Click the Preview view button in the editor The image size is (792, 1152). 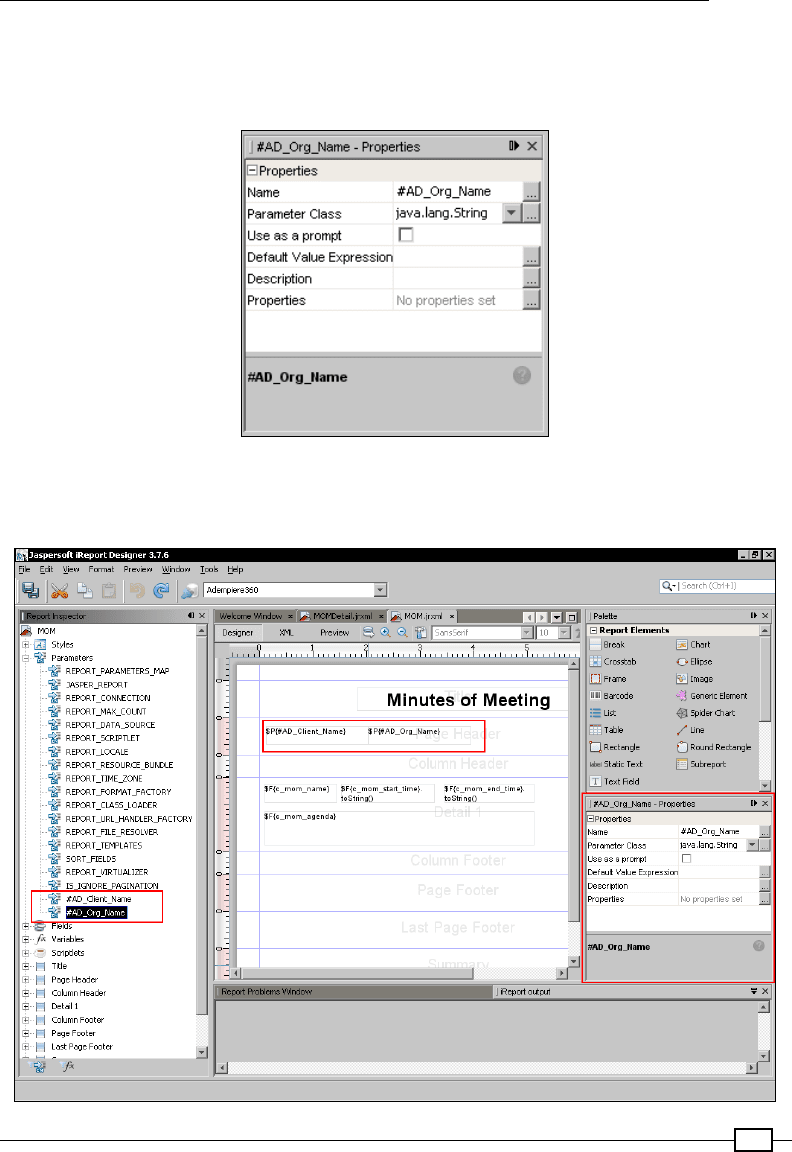334,633
